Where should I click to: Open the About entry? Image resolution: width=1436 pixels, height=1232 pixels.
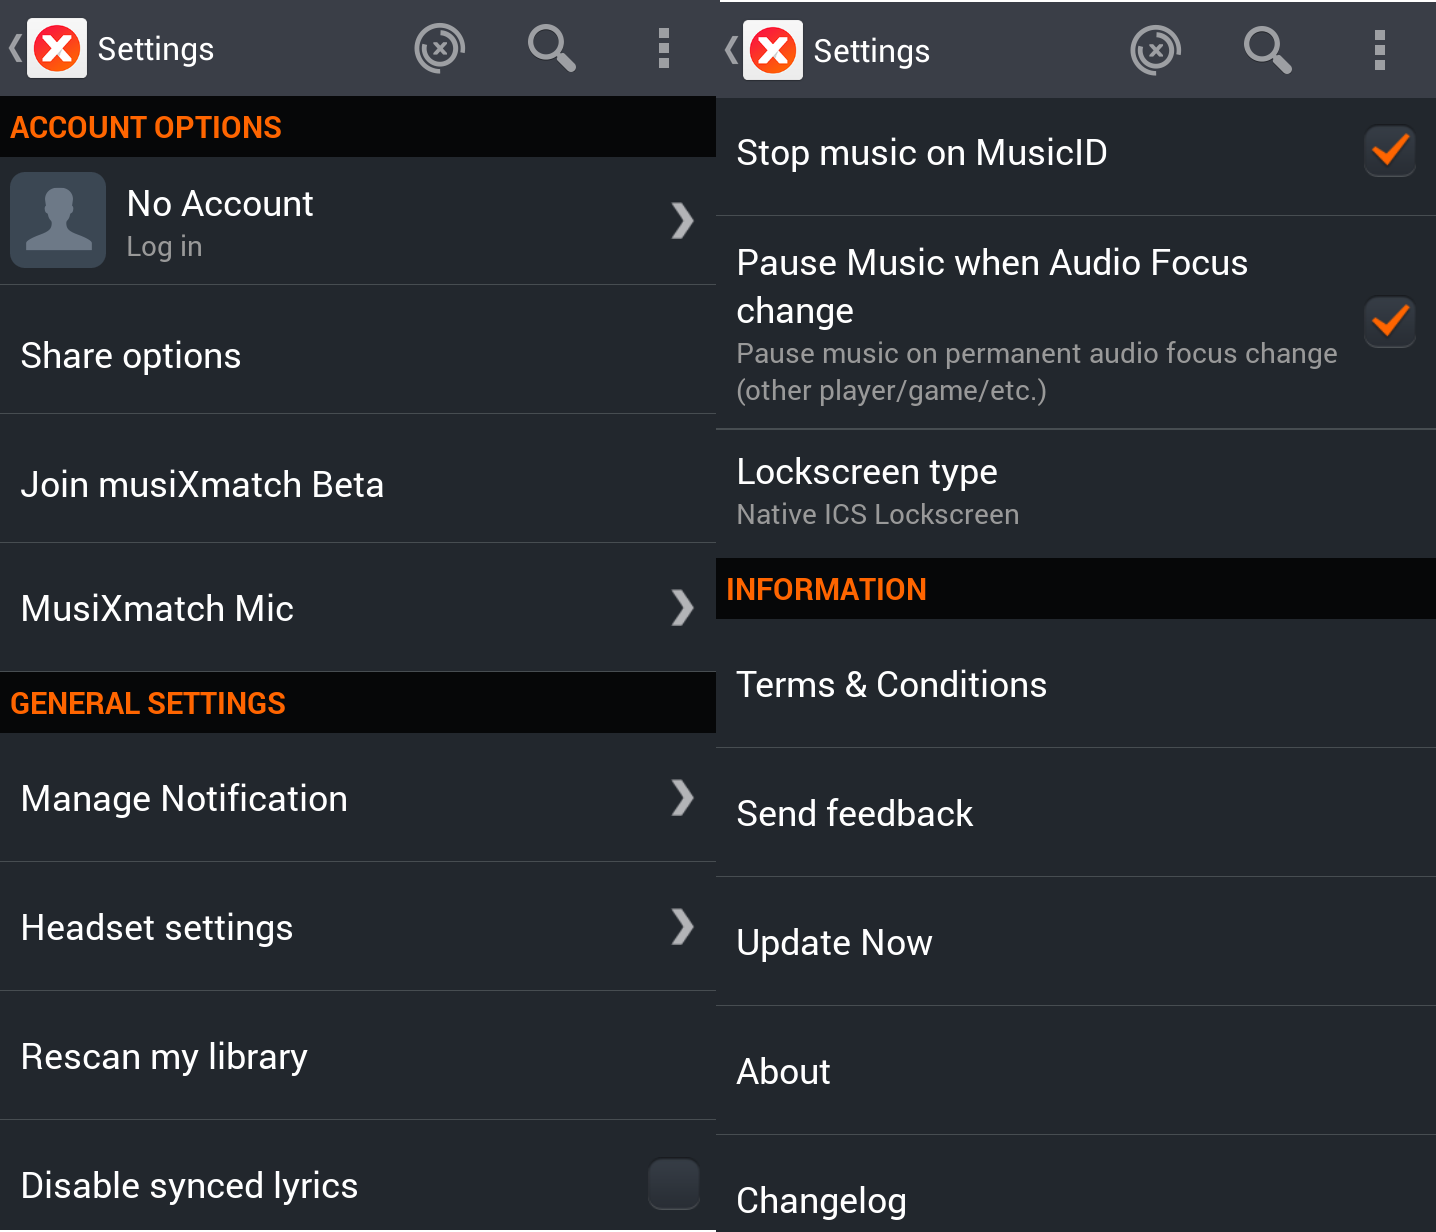[x=1076, y=1071]
